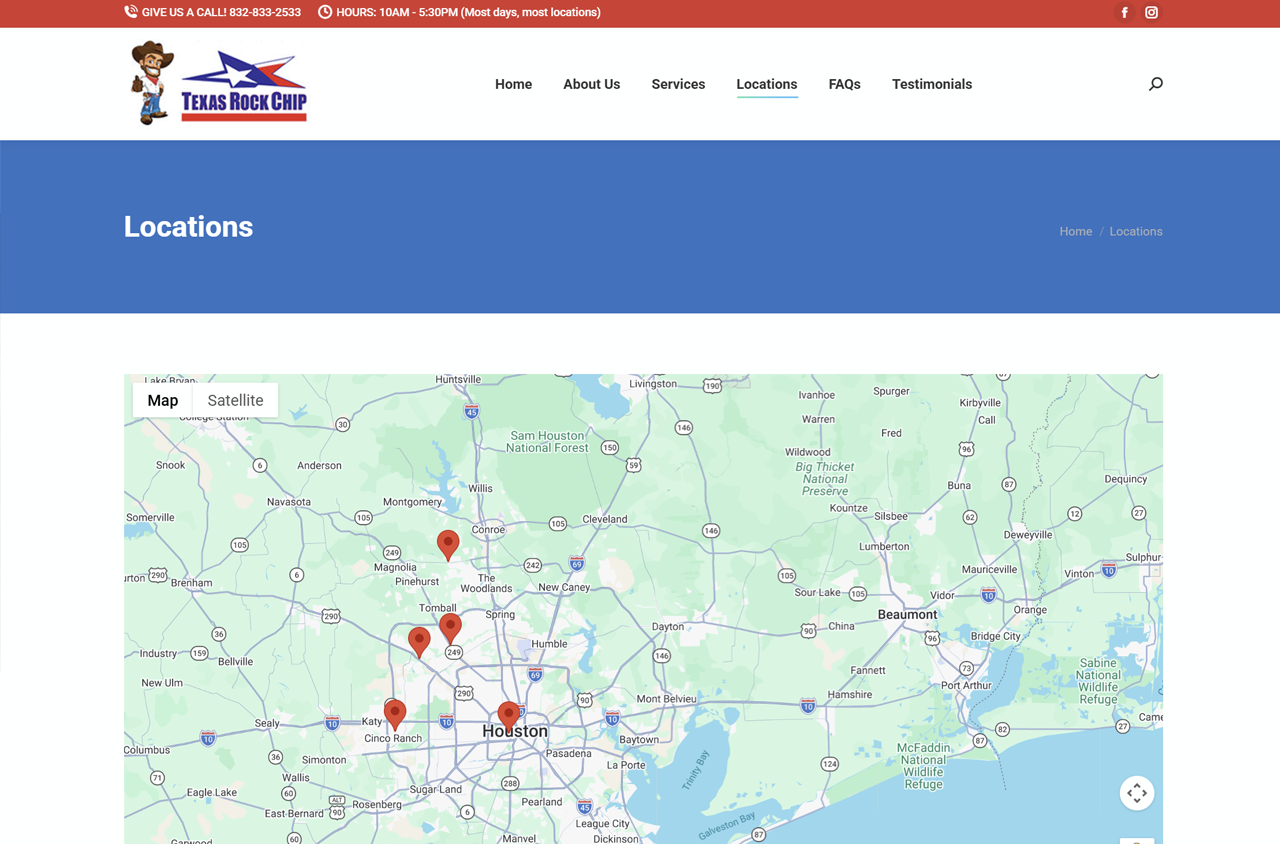Viewport: 1280px width, 844px height.
Task: Open the Facebook social icon
Action: (x=1125, y=13)
